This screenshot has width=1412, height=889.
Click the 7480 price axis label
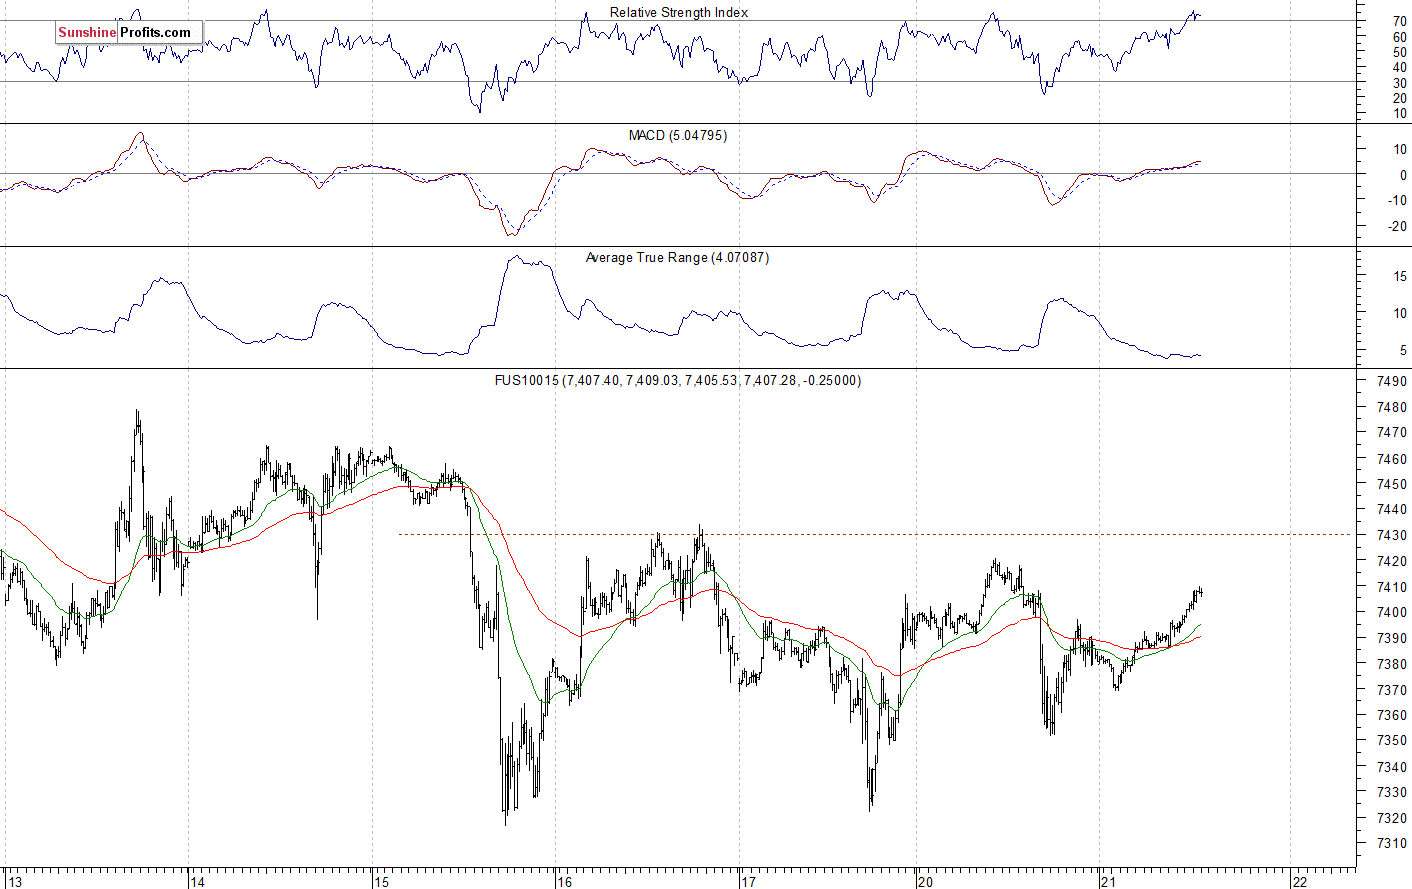click(x=1392, y=408)
